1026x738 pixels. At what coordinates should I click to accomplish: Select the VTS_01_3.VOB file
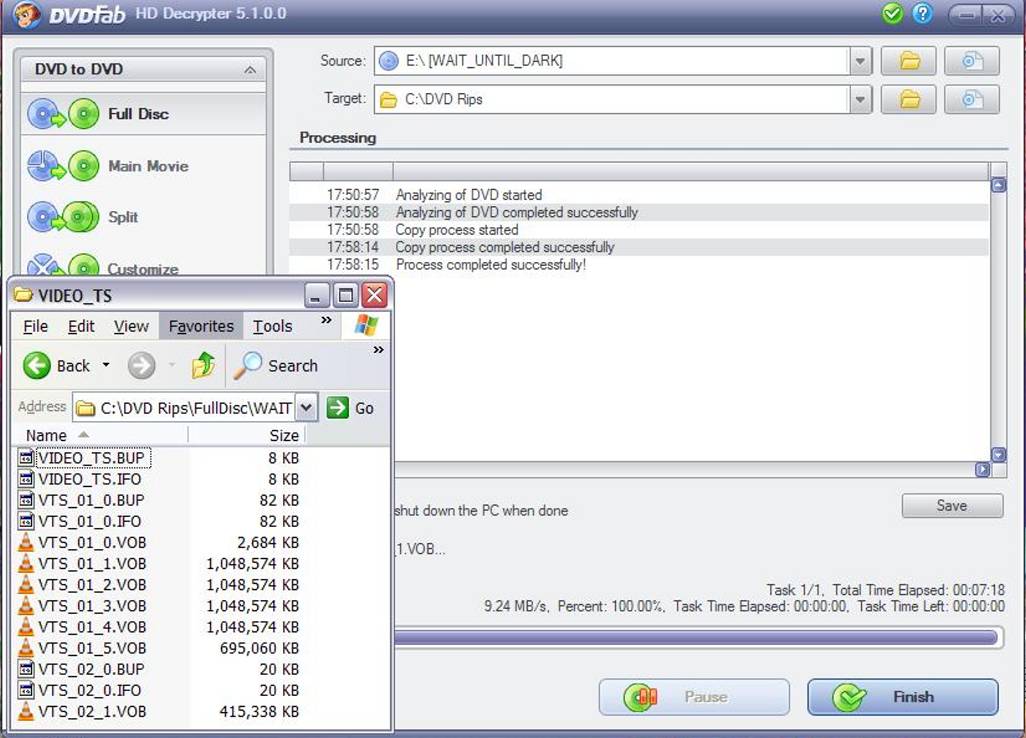pos(92,606)
